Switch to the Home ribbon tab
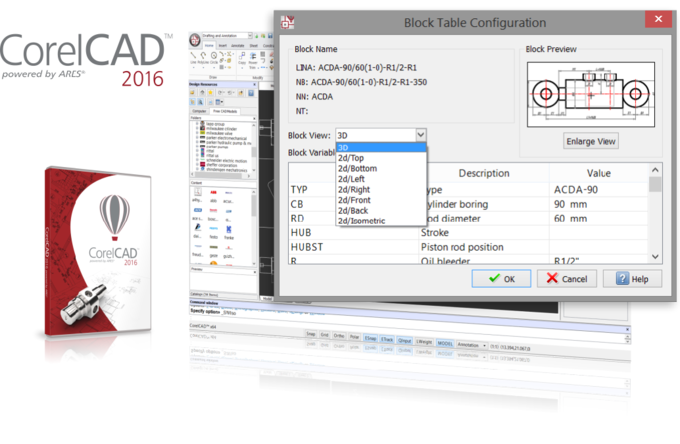 209,46
